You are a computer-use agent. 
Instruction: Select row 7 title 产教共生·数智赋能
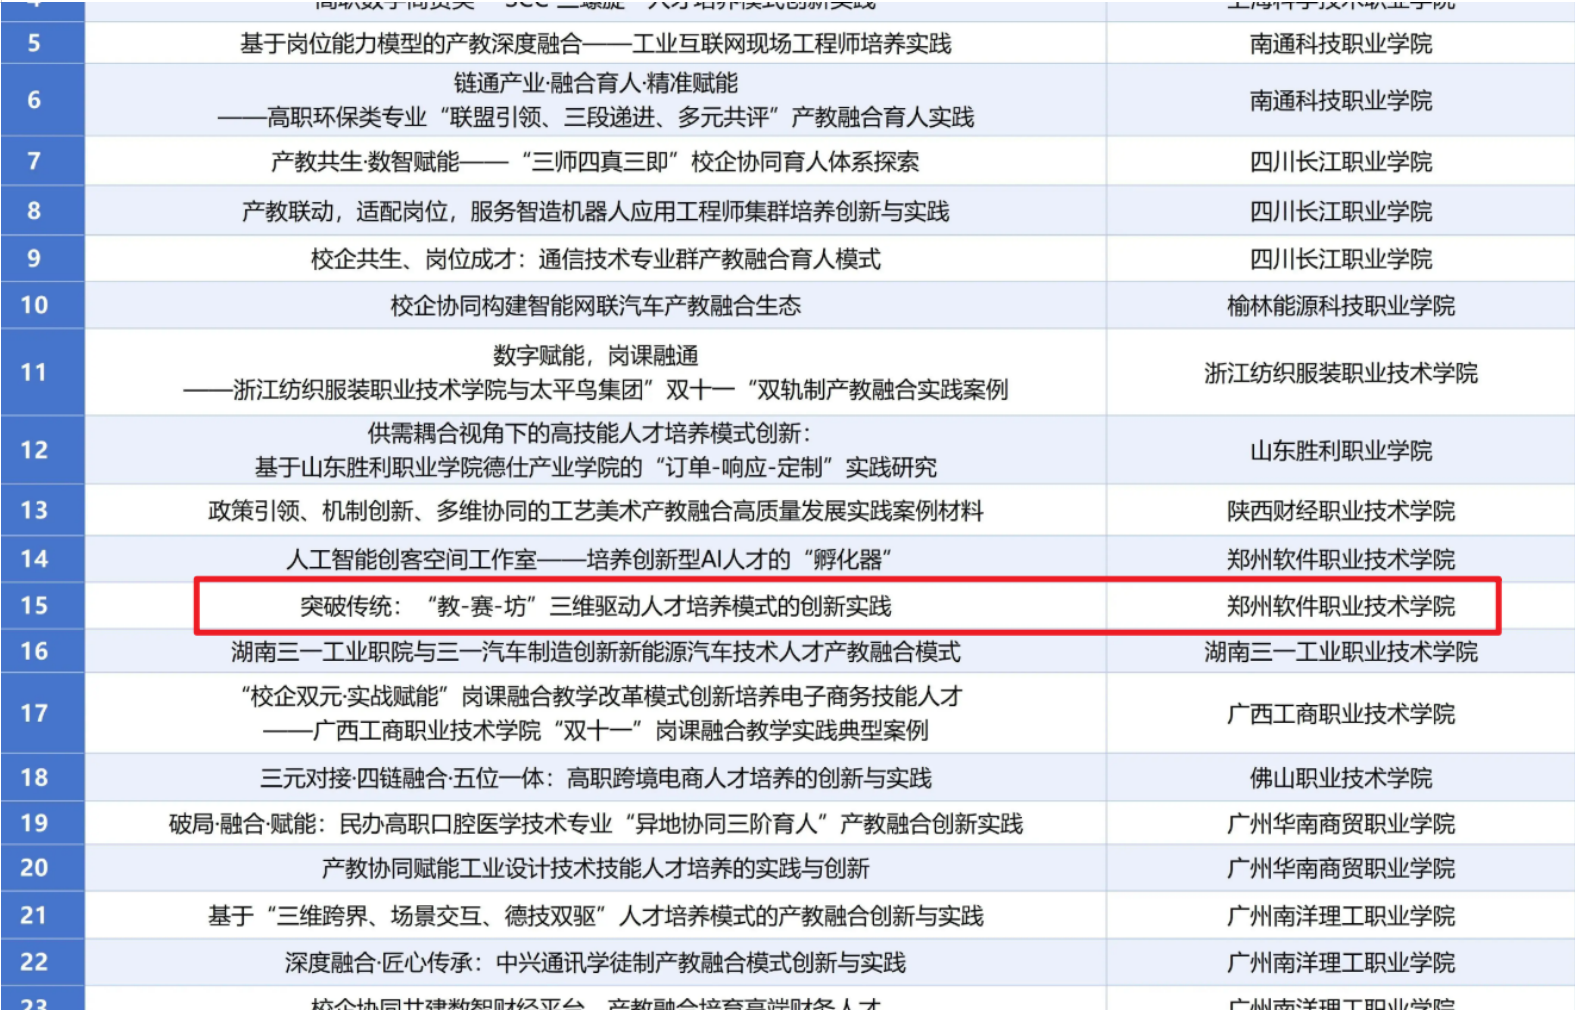595,161
